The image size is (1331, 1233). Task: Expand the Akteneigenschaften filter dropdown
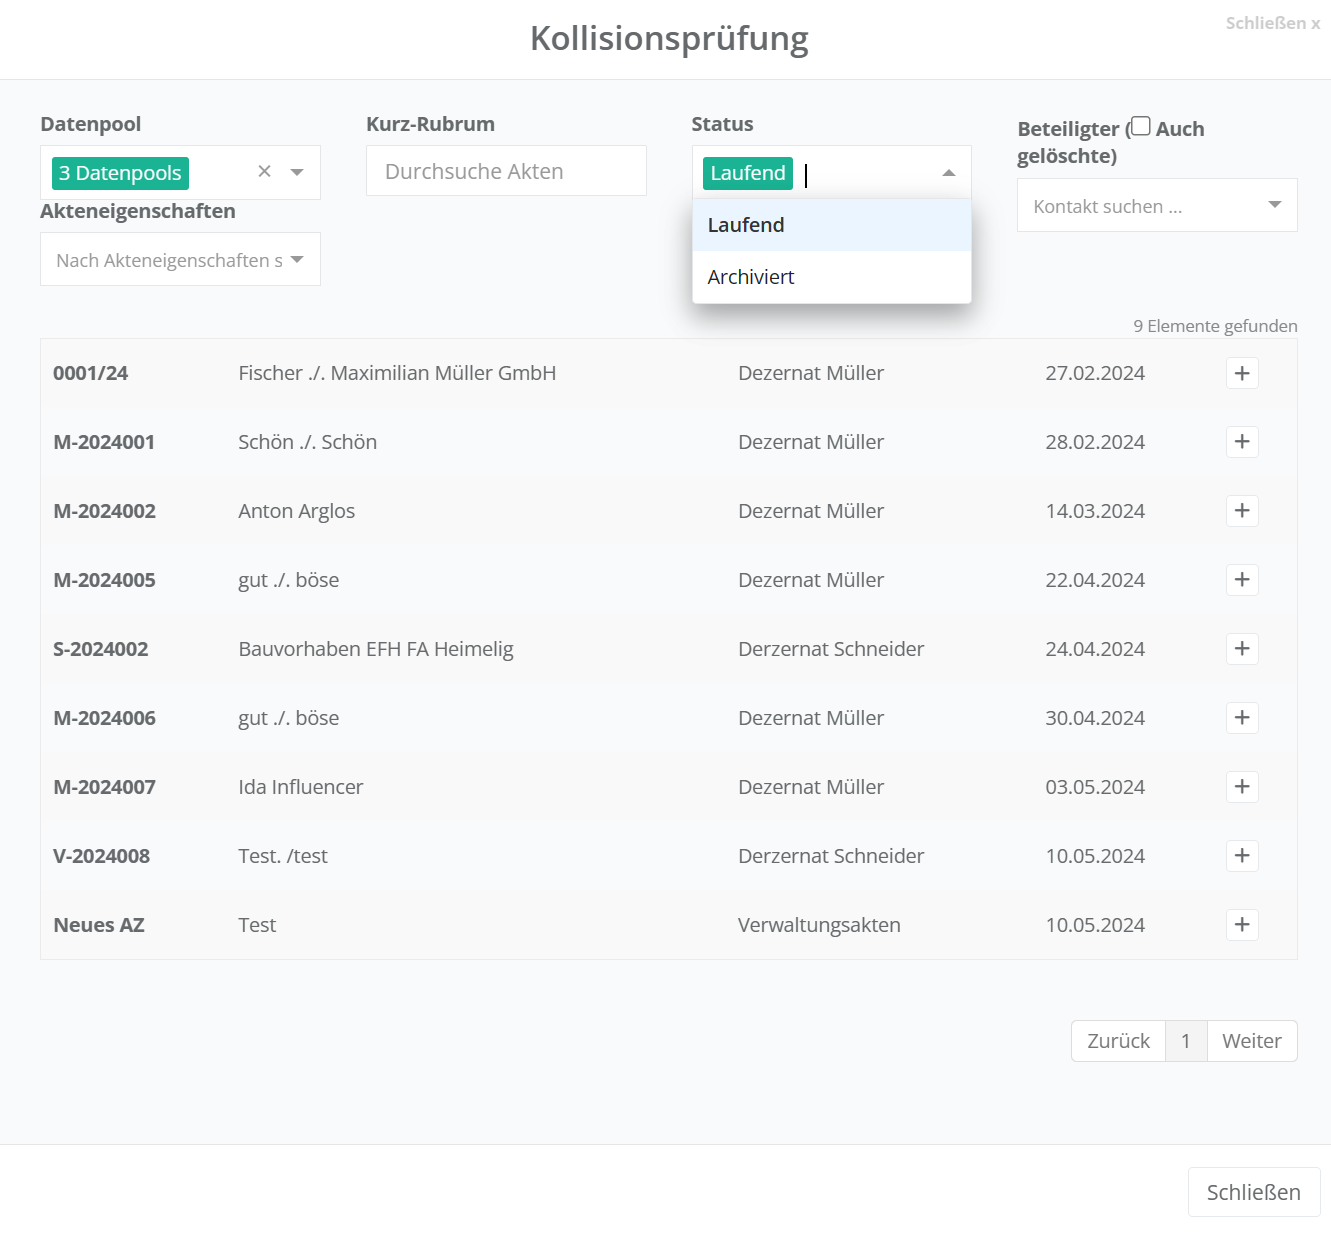[297, 259]
